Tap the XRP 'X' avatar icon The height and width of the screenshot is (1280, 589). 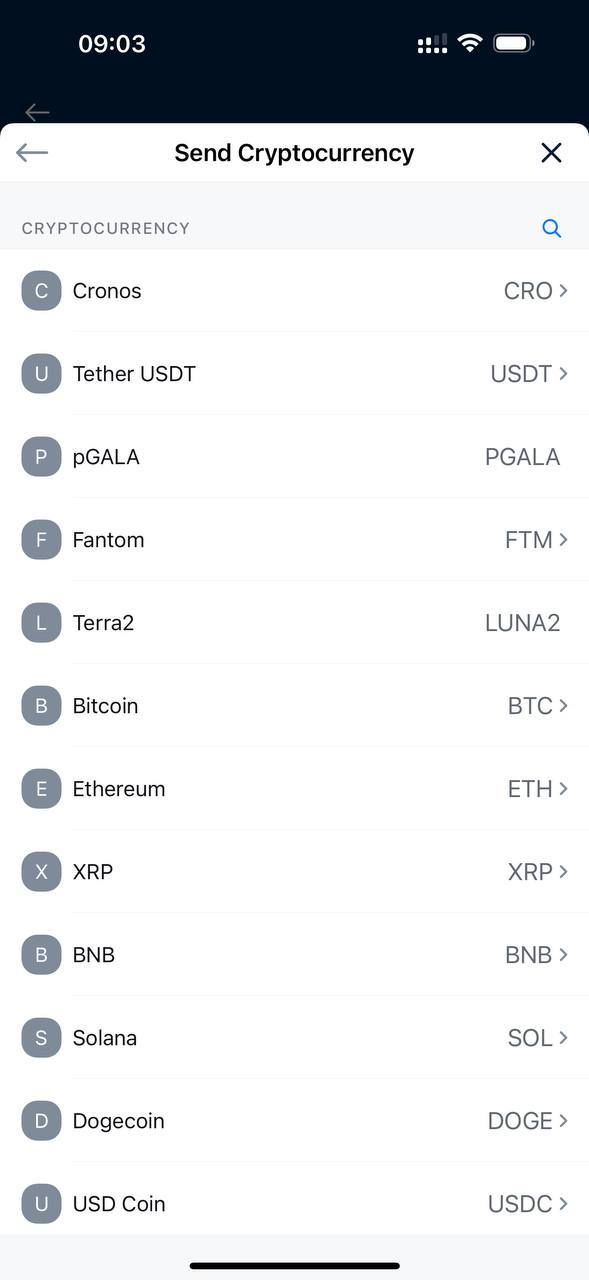41,872
